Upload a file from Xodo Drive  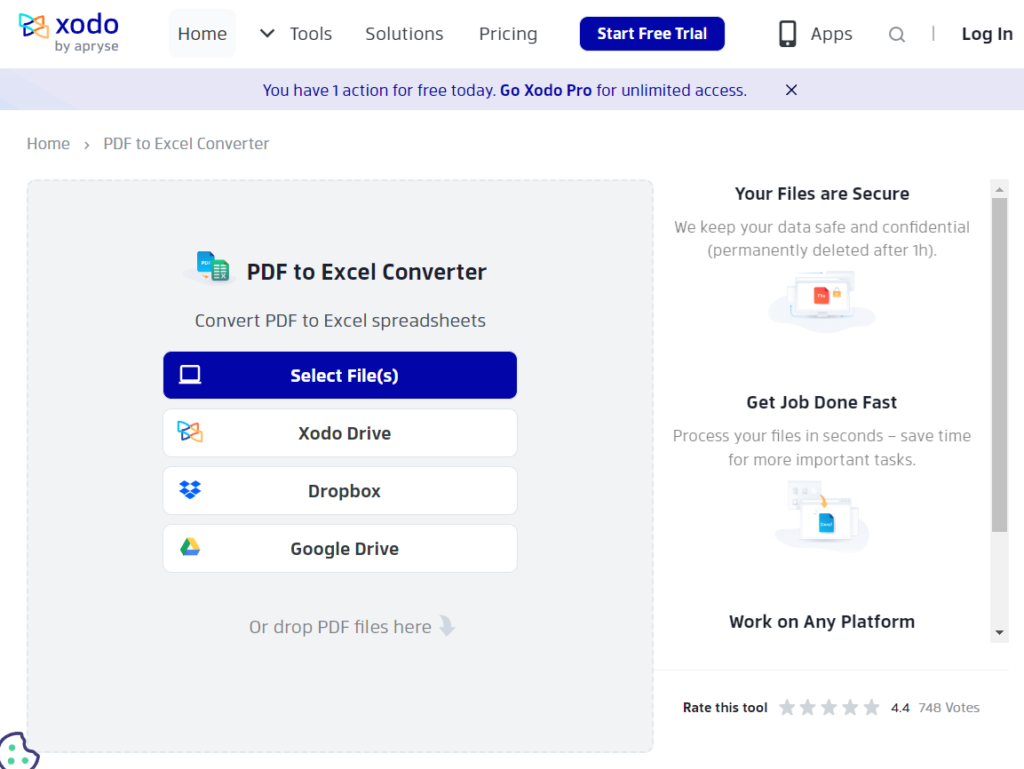[339, 433]
